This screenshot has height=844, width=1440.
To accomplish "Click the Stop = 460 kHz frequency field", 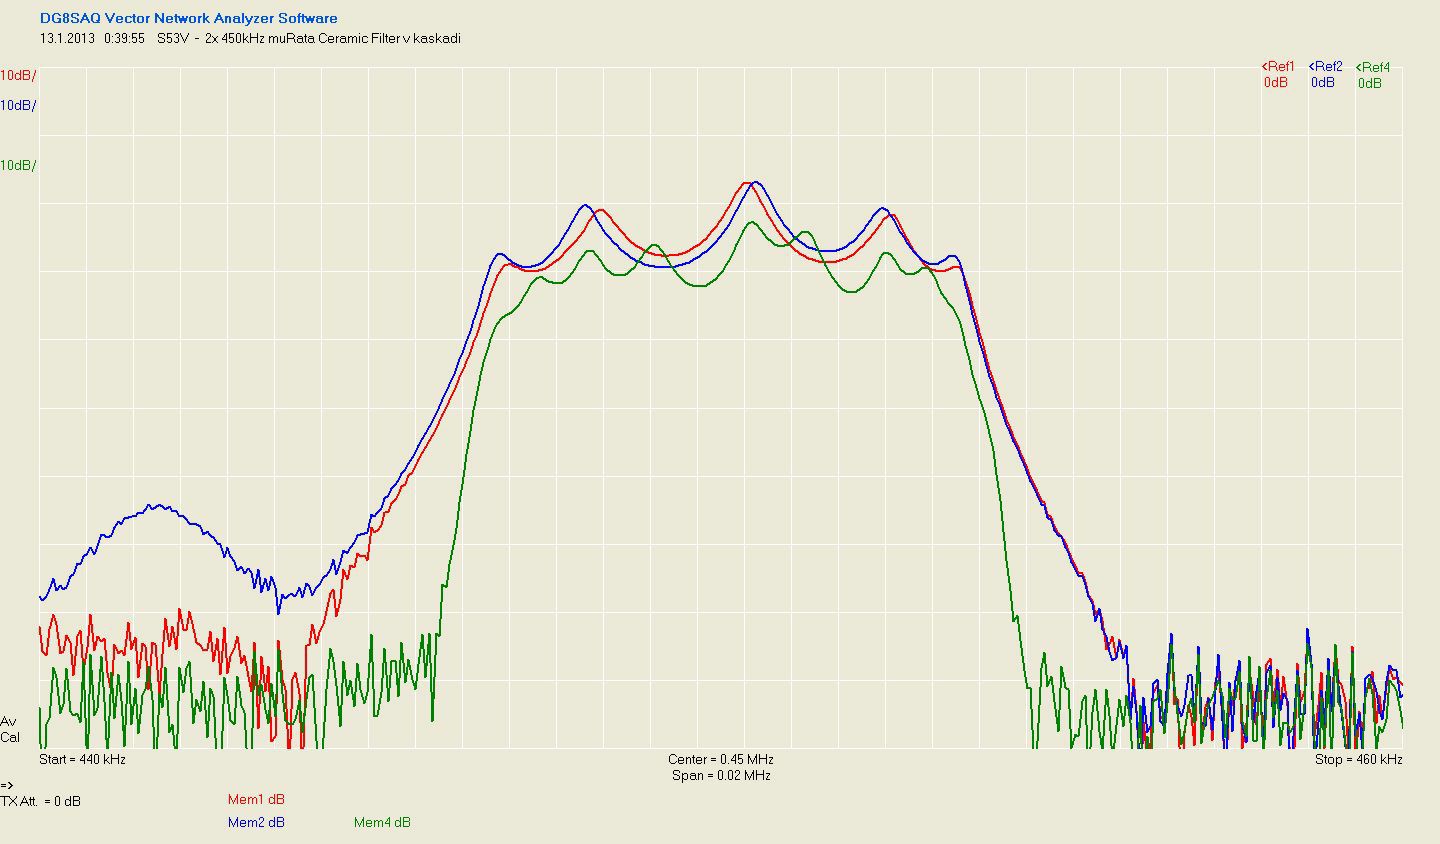I will click(x=1358, y=759).
